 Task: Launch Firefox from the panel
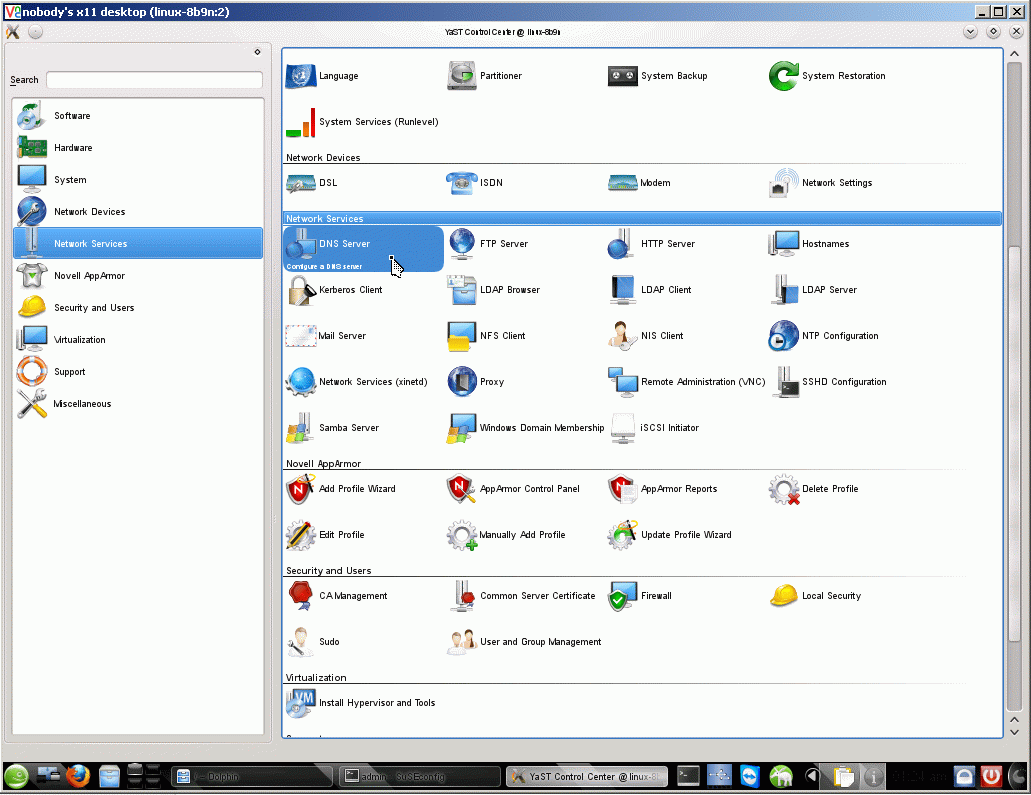(77, 777)
